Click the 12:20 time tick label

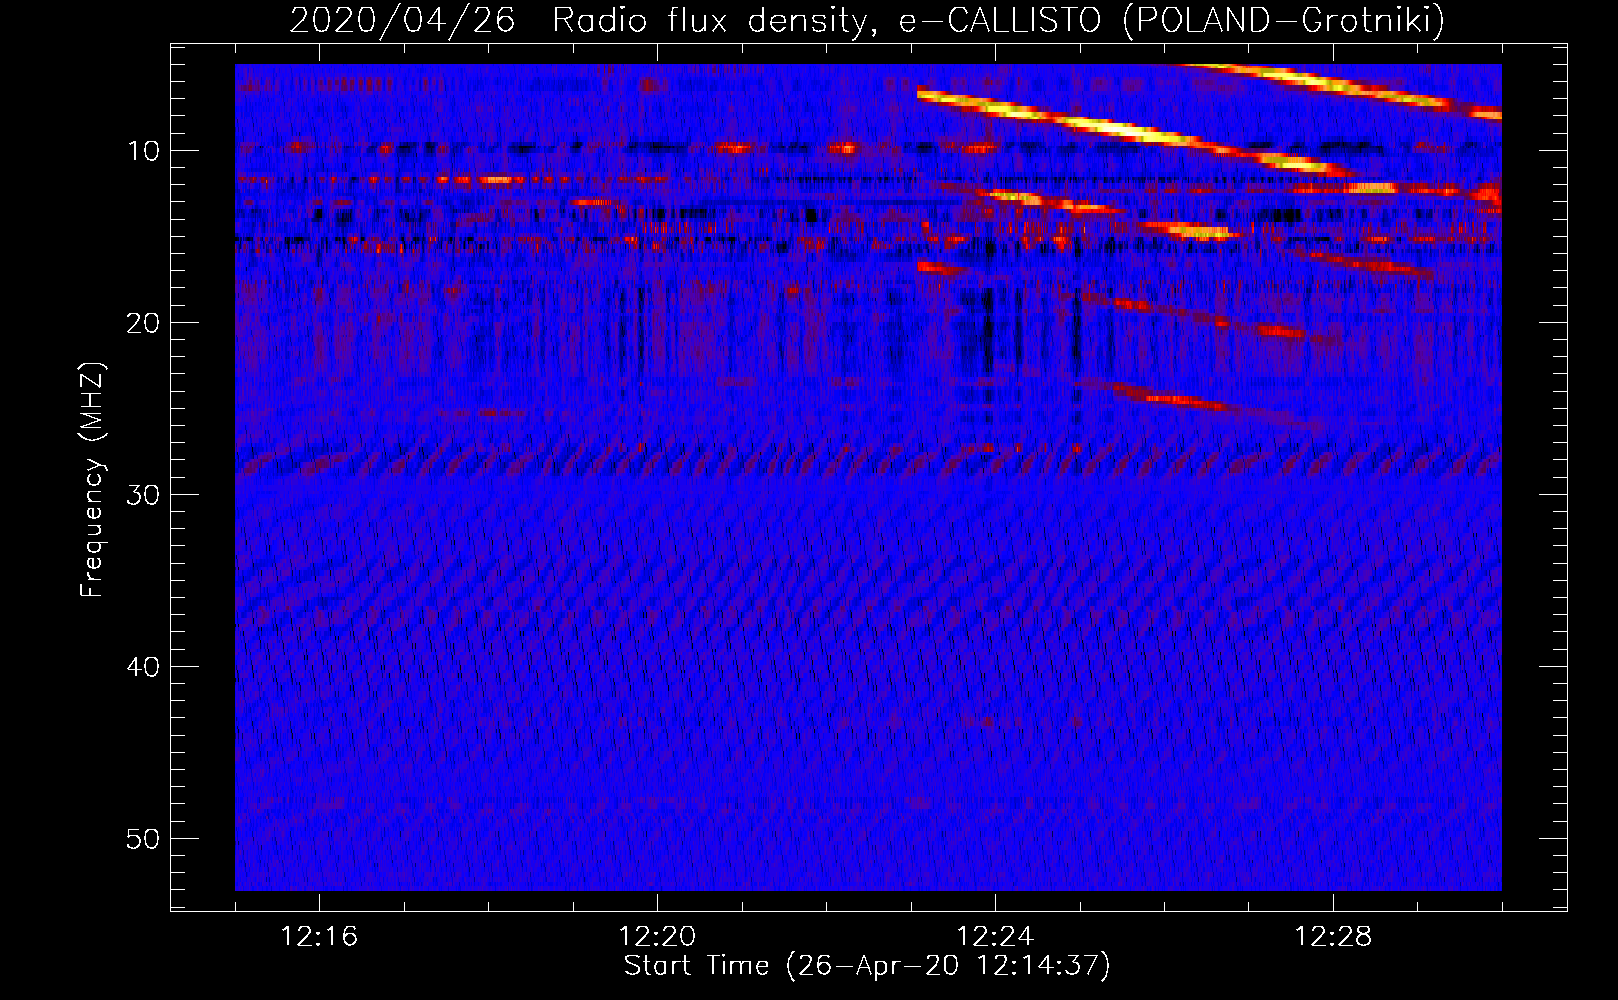[657, 937]
